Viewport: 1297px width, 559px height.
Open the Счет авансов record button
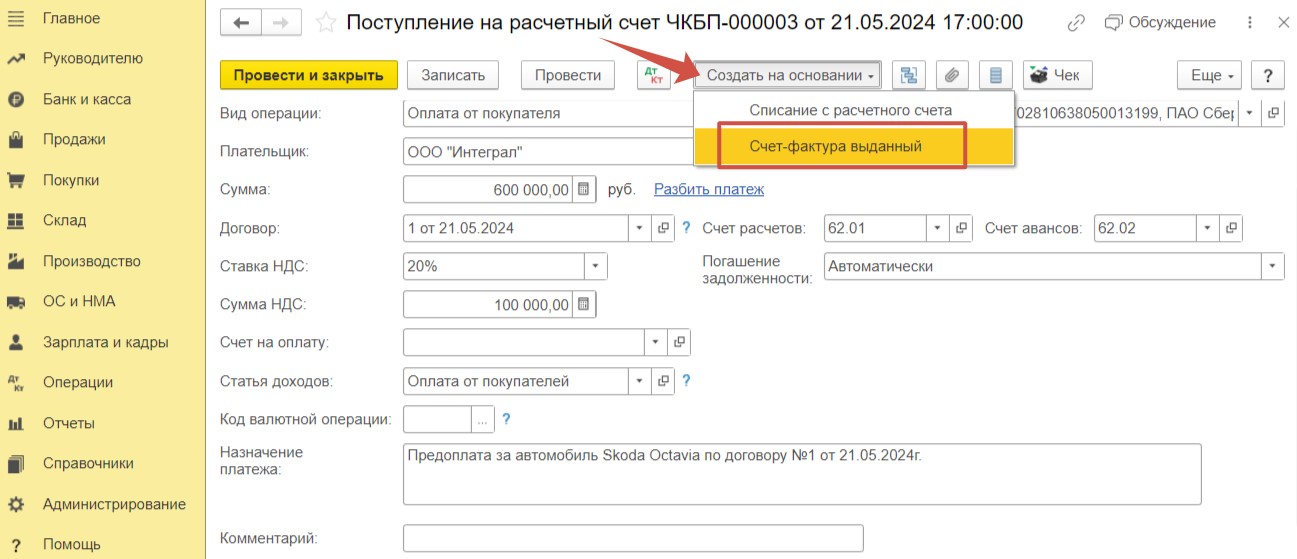[1231, 228]
